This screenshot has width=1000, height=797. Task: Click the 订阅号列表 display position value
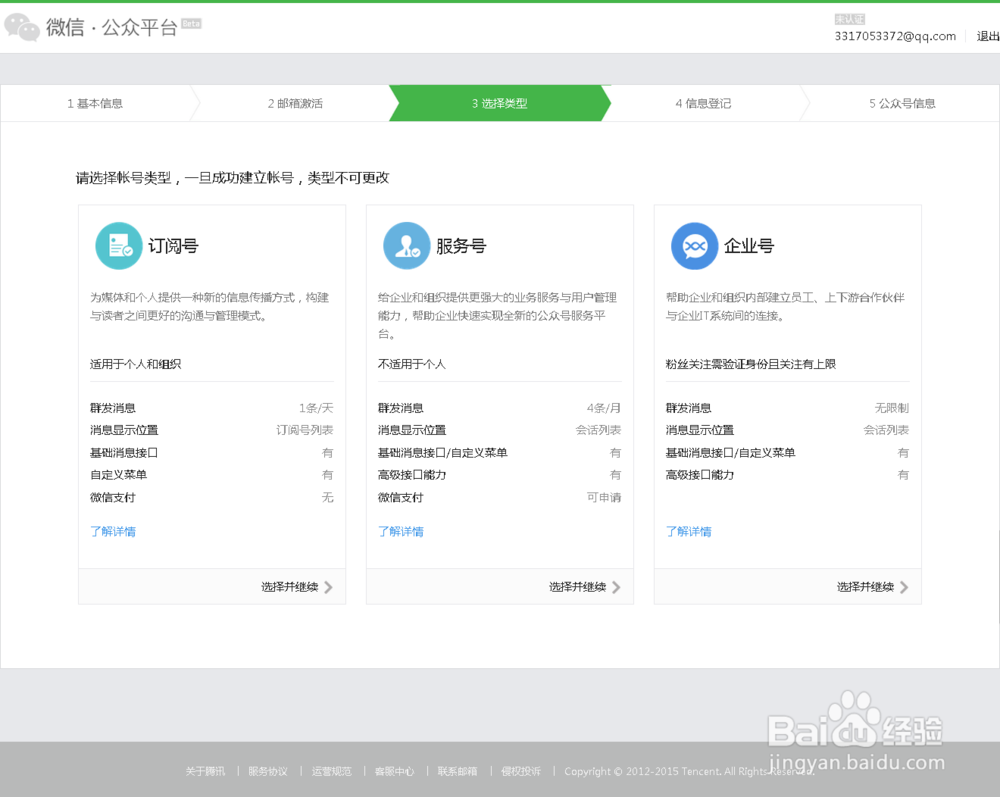point(305,430)
